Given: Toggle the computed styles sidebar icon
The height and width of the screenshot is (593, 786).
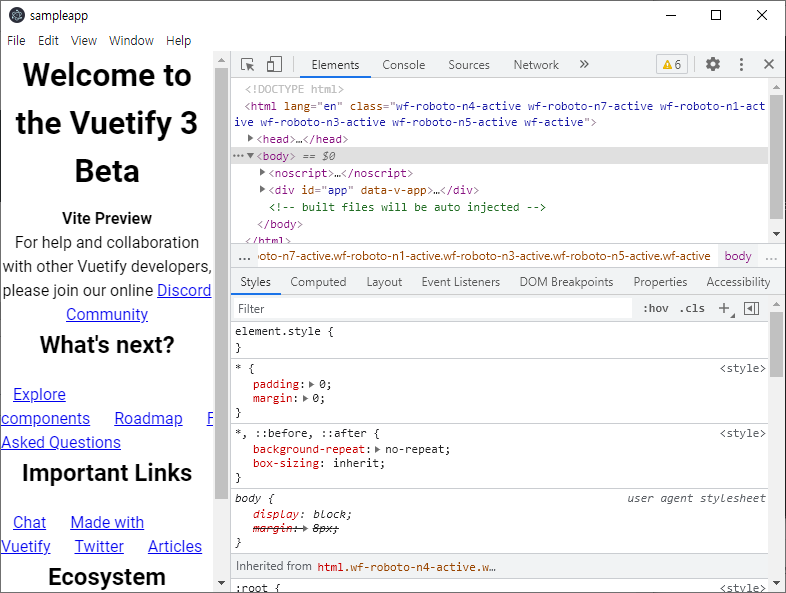Looking at the screenshot, I should (751, 308).
